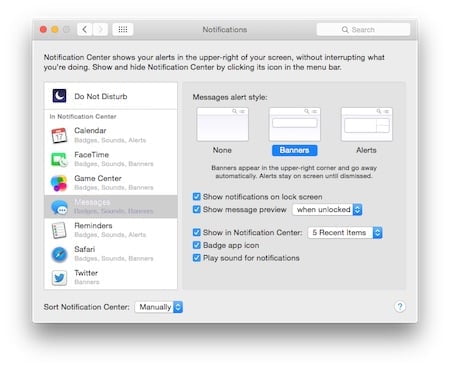Image resolution: width=450 pixels, height=369 pixels.
Task: Select the Messages speech bubble icon
Action: point(59,207)
